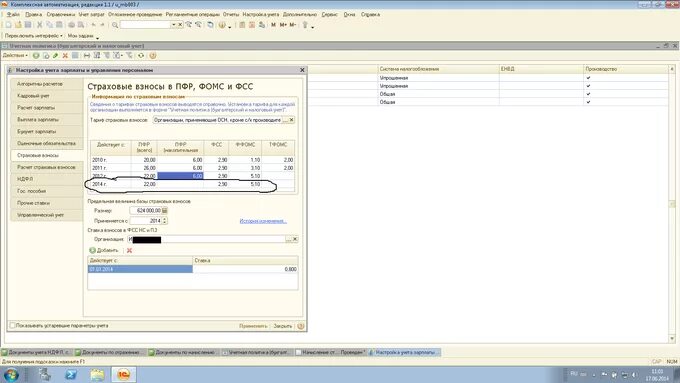Click Применяется с year spinner arrows
This screenshot has width=680, height=383.
pos(165,221)
